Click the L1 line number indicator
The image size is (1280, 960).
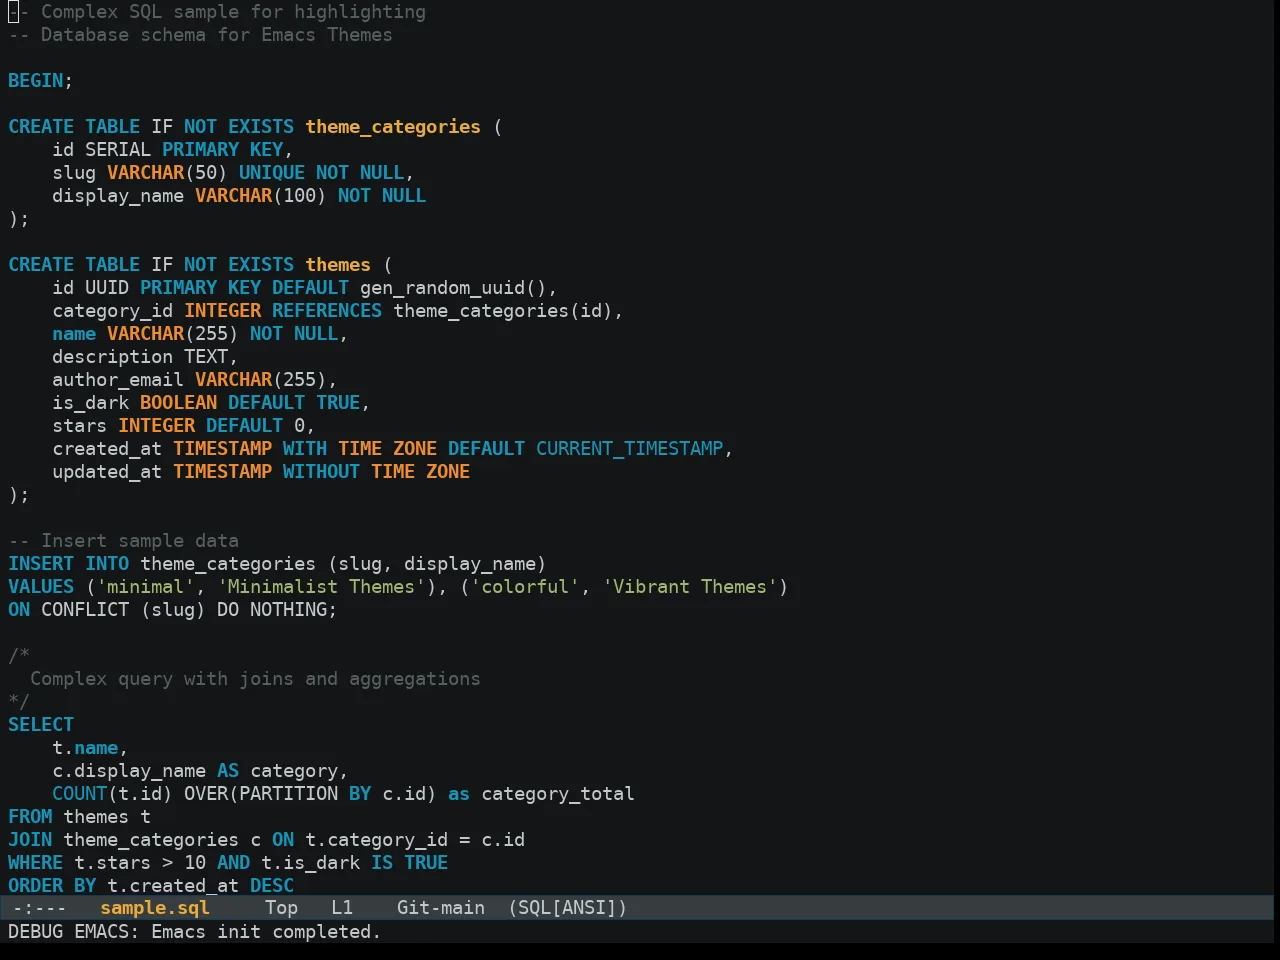pyautogui.click(x=342, y=908)
